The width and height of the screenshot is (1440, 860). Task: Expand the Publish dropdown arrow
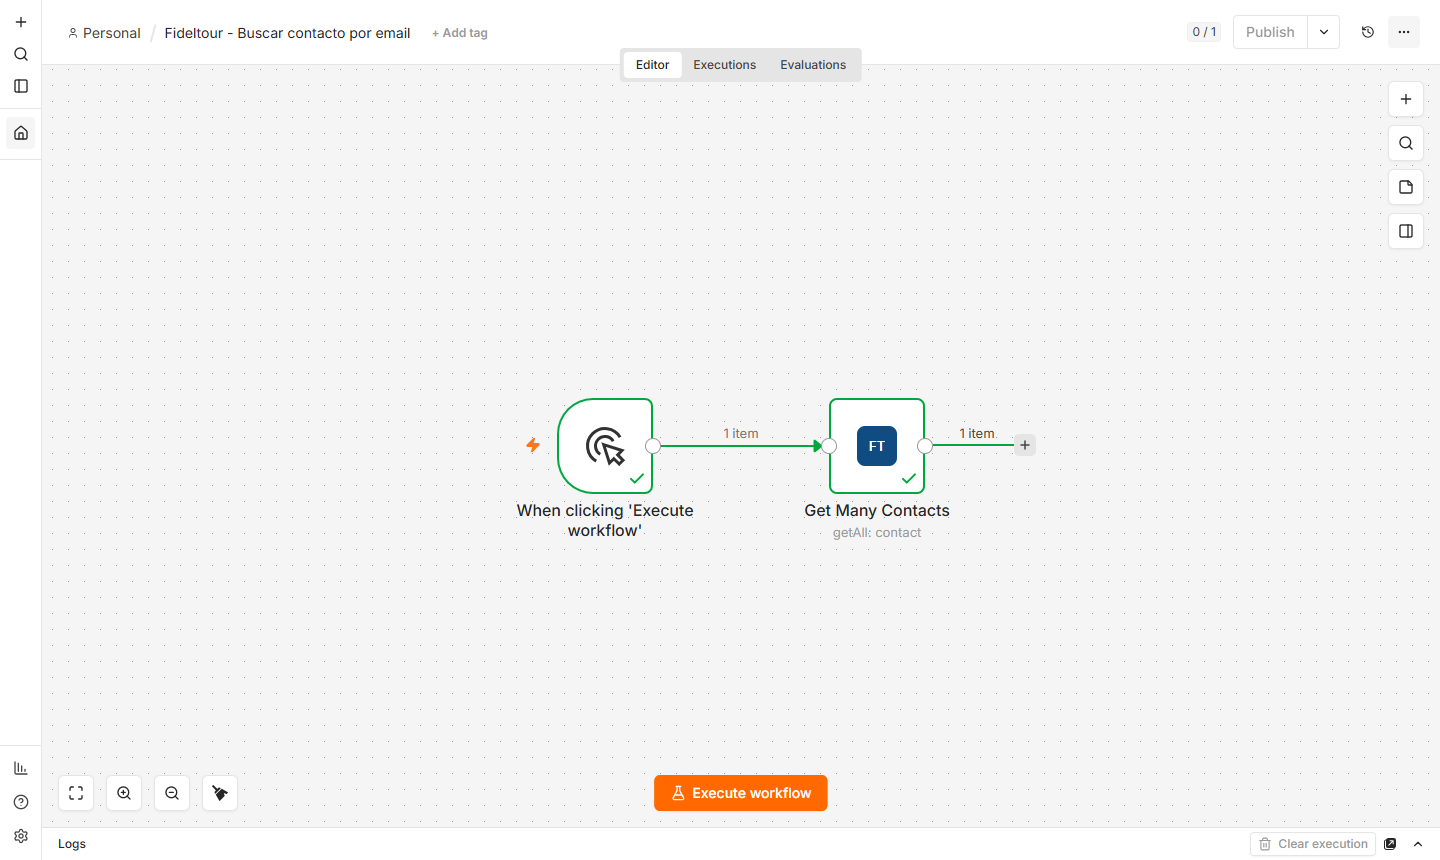click(1324, 32)
